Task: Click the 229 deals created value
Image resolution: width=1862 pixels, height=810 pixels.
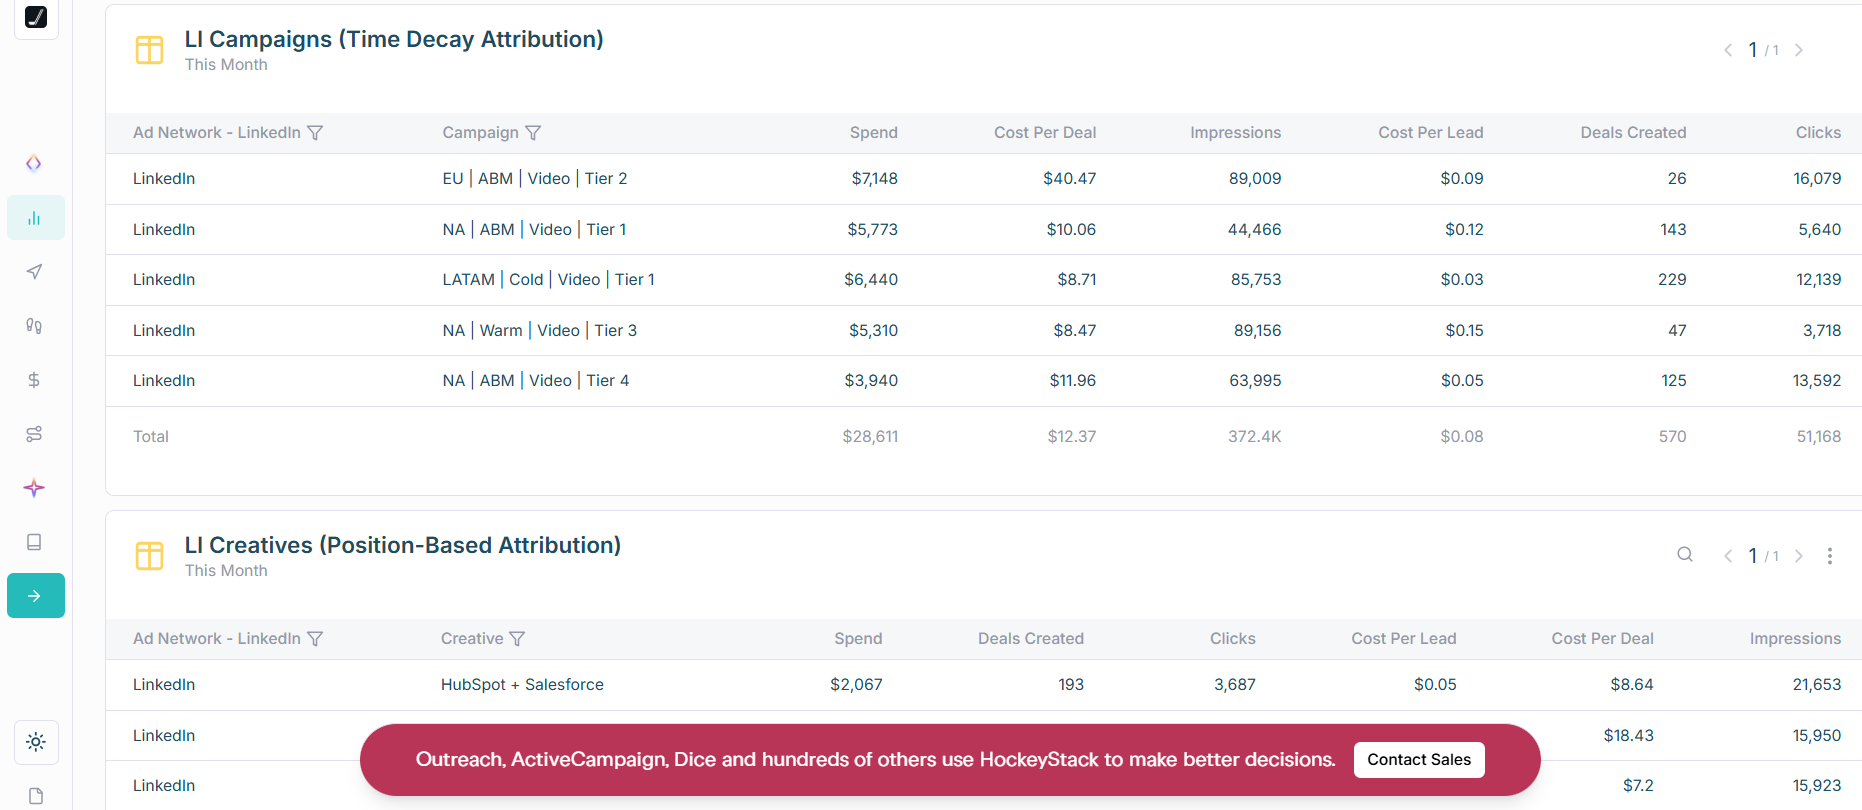Action: [1672, 279]
